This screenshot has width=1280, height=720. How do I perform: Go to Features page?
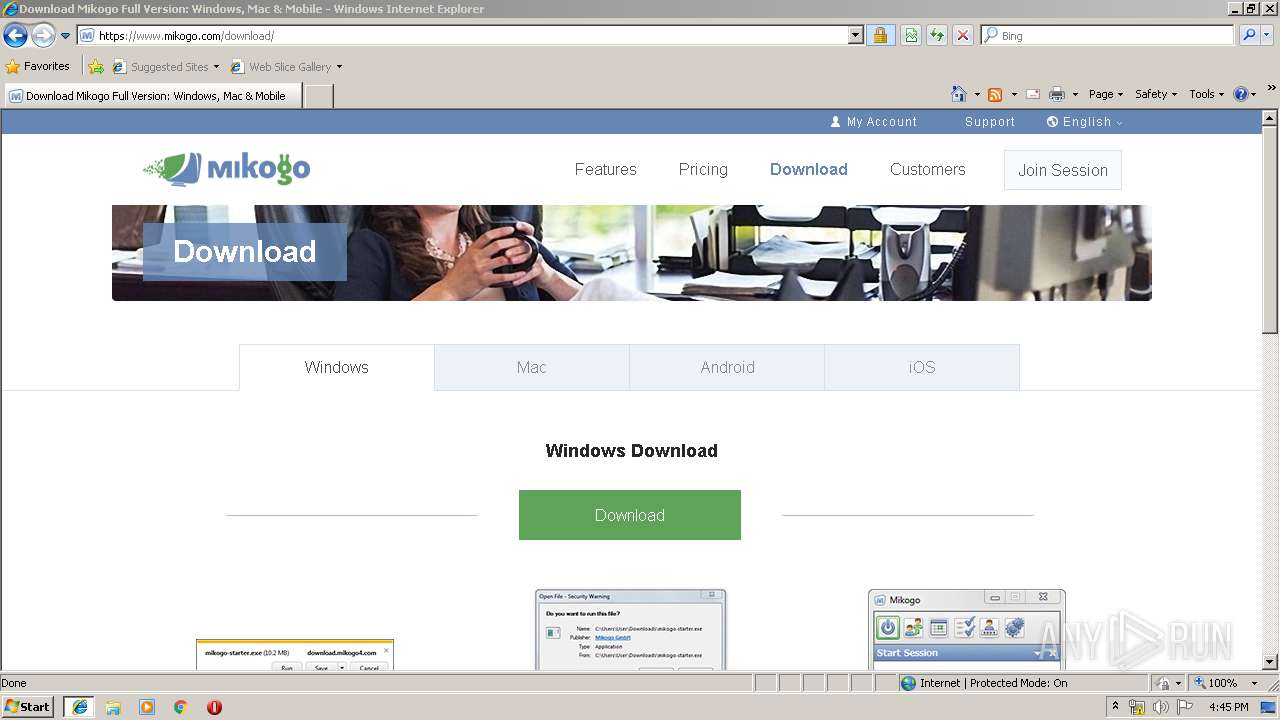tap(605, 170)
